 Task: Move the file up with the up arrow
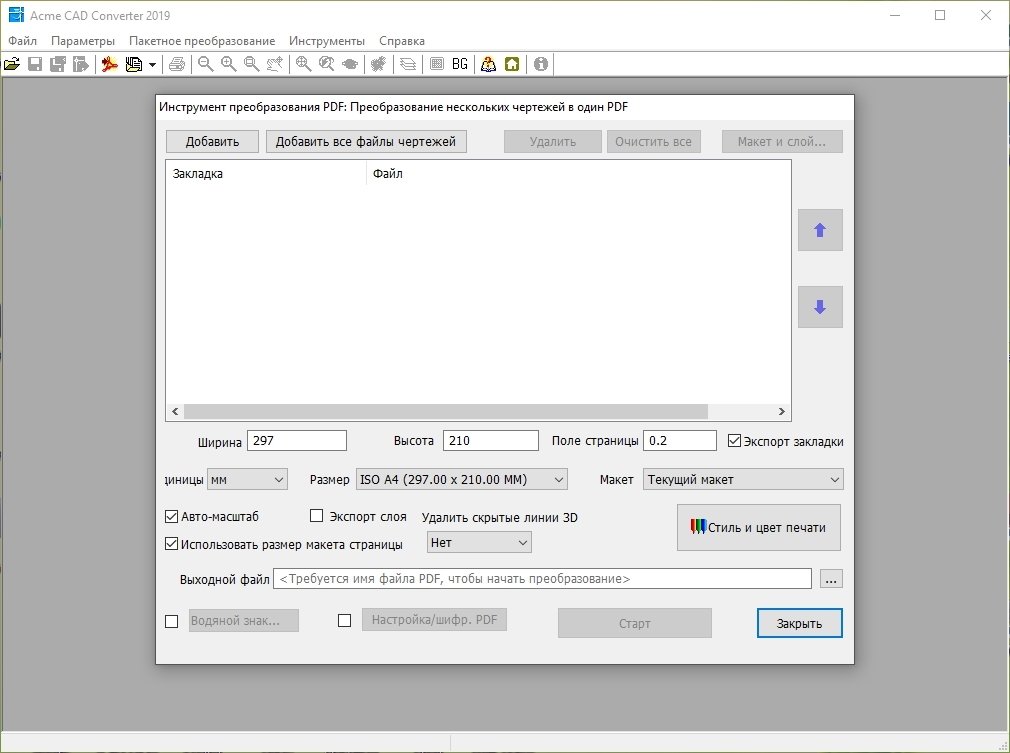tap(820, 230)
